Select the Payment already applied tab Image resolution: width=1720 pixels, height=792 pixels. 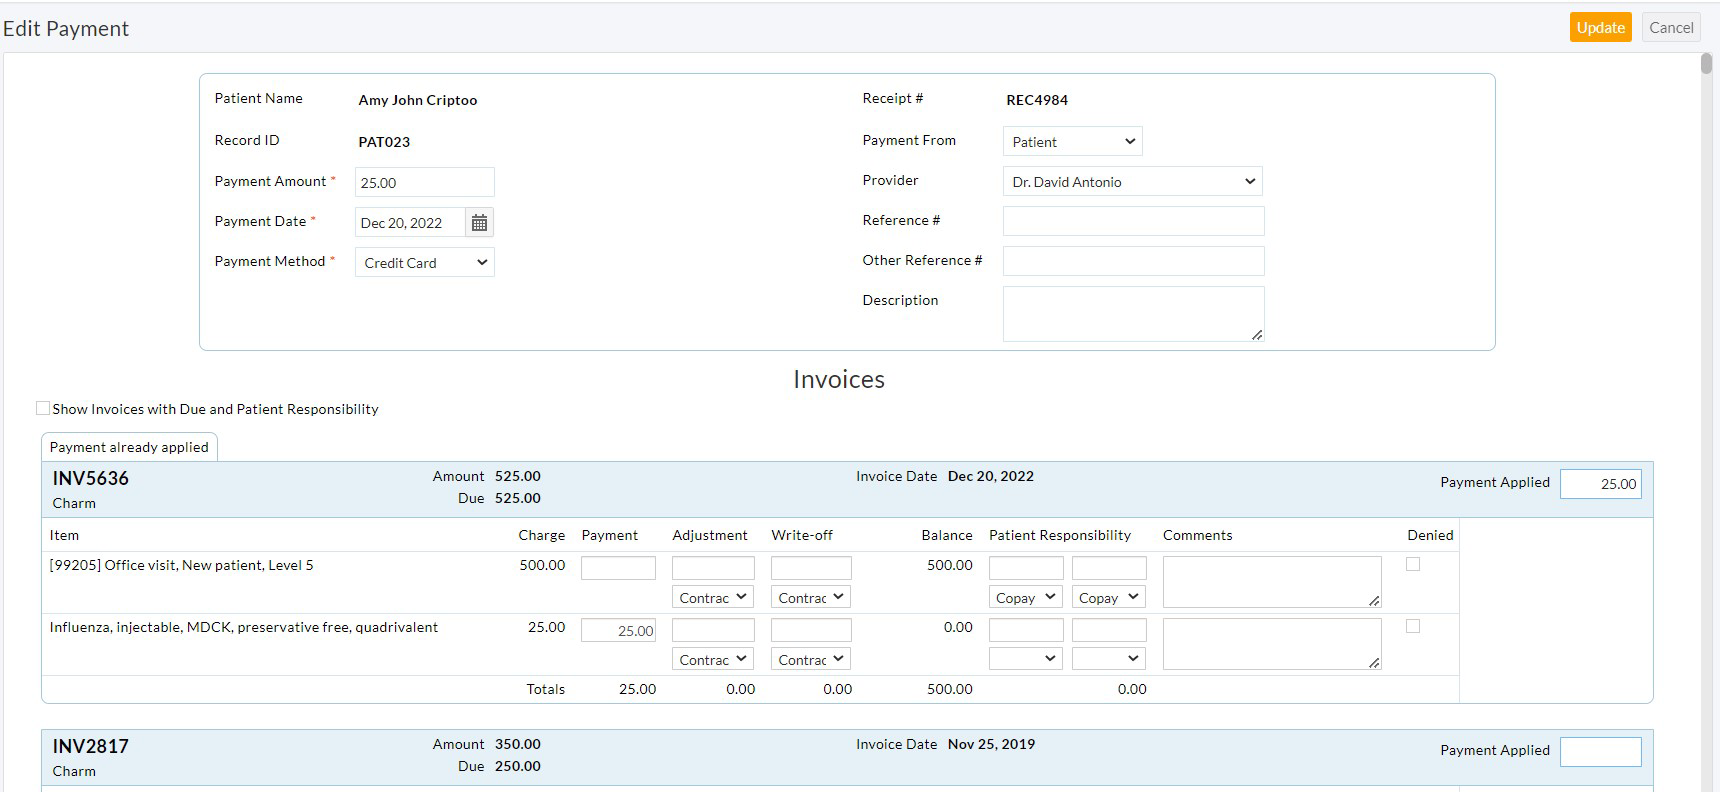click(129, 447)
